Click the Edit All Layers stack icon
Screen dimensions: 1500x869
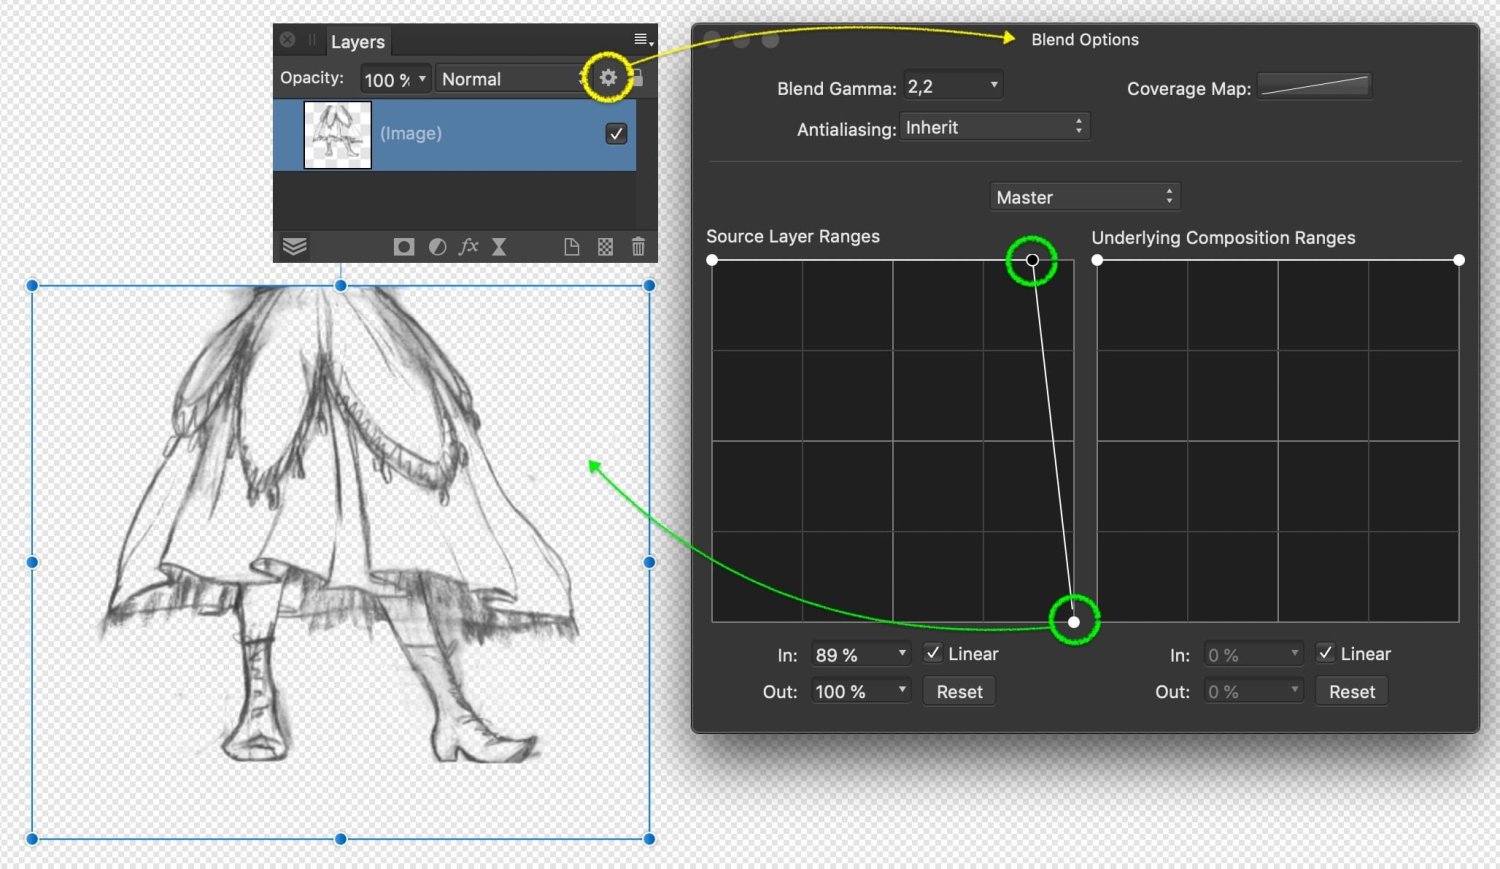(x=295, y=247)
